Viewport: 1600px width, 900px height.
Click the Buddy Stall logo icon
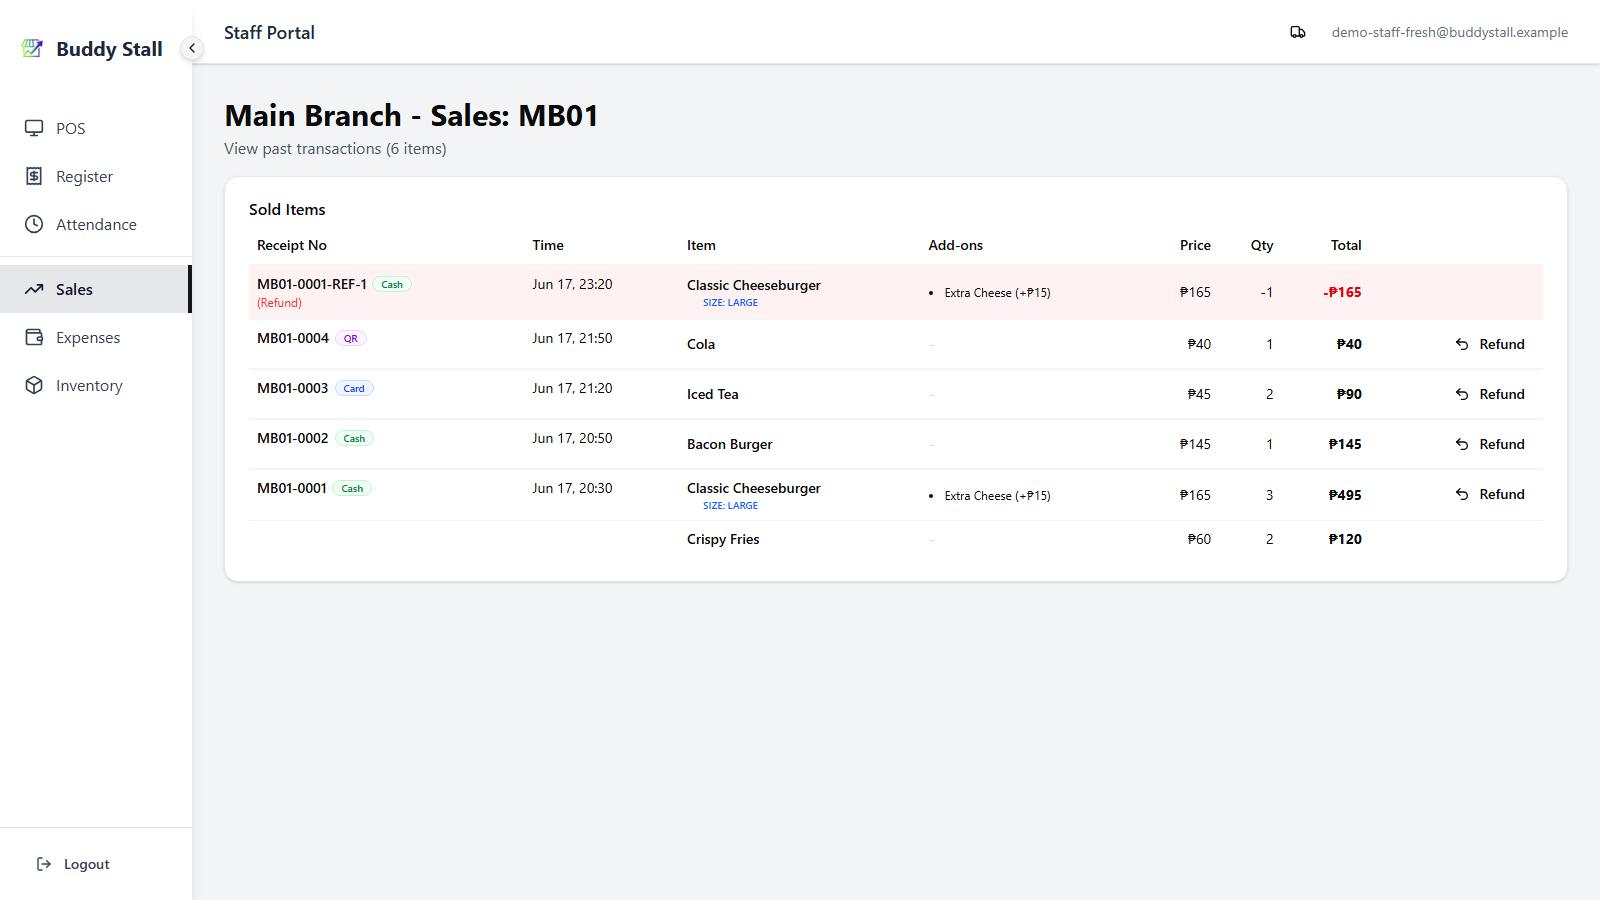point(32,48)
